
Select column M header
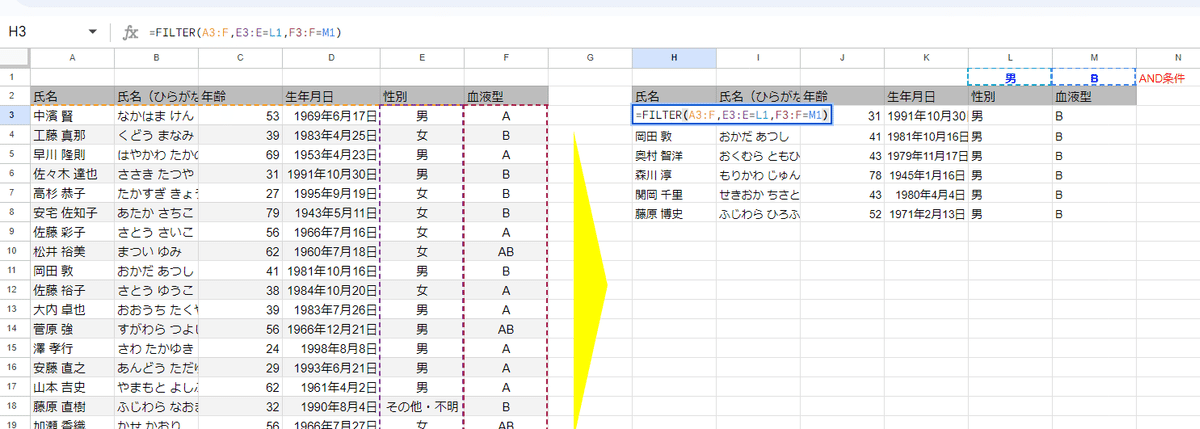pos(1094,58)
